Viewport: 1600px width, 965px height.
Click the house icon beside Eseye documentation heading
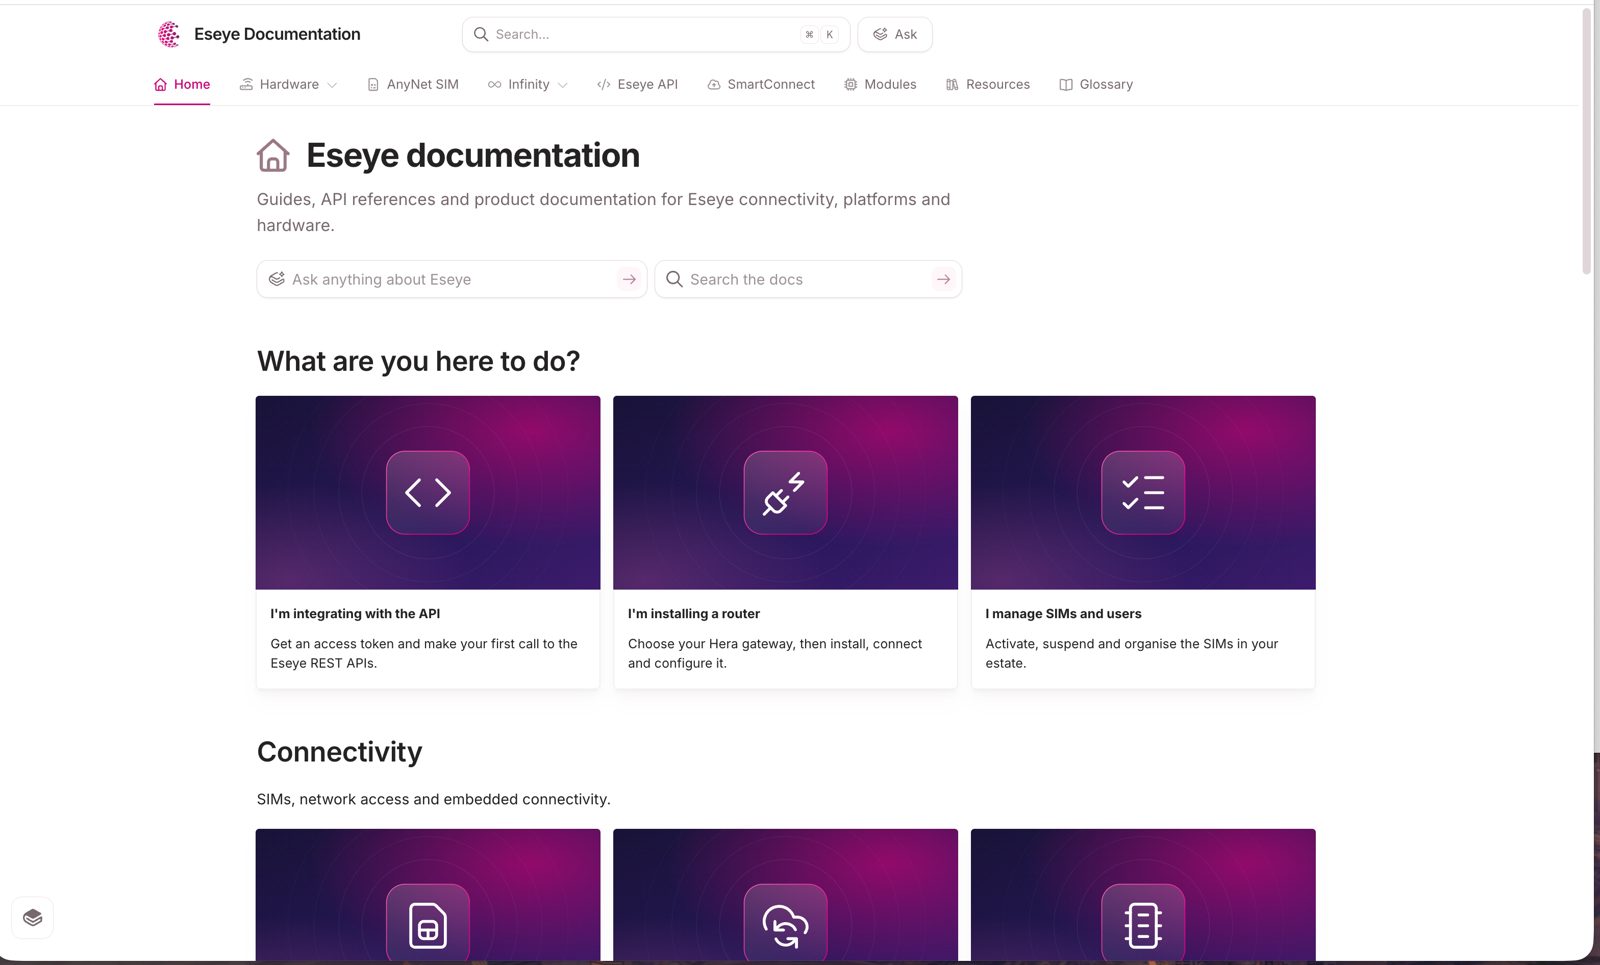273,156
